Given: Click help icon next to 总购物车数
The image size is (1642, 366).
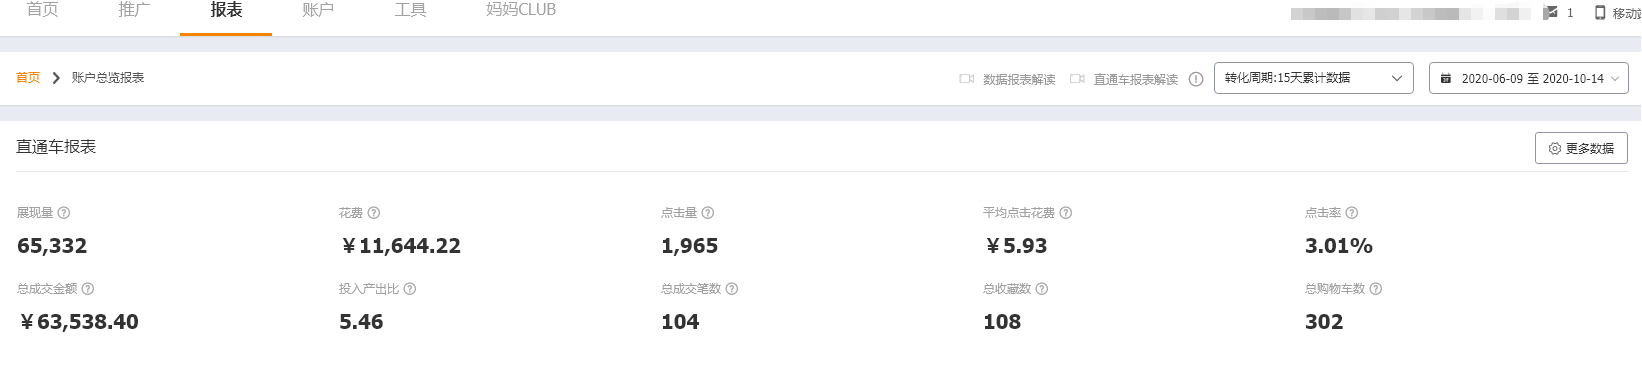Looking at the screenshot, I should click(x=1376, y=289).
